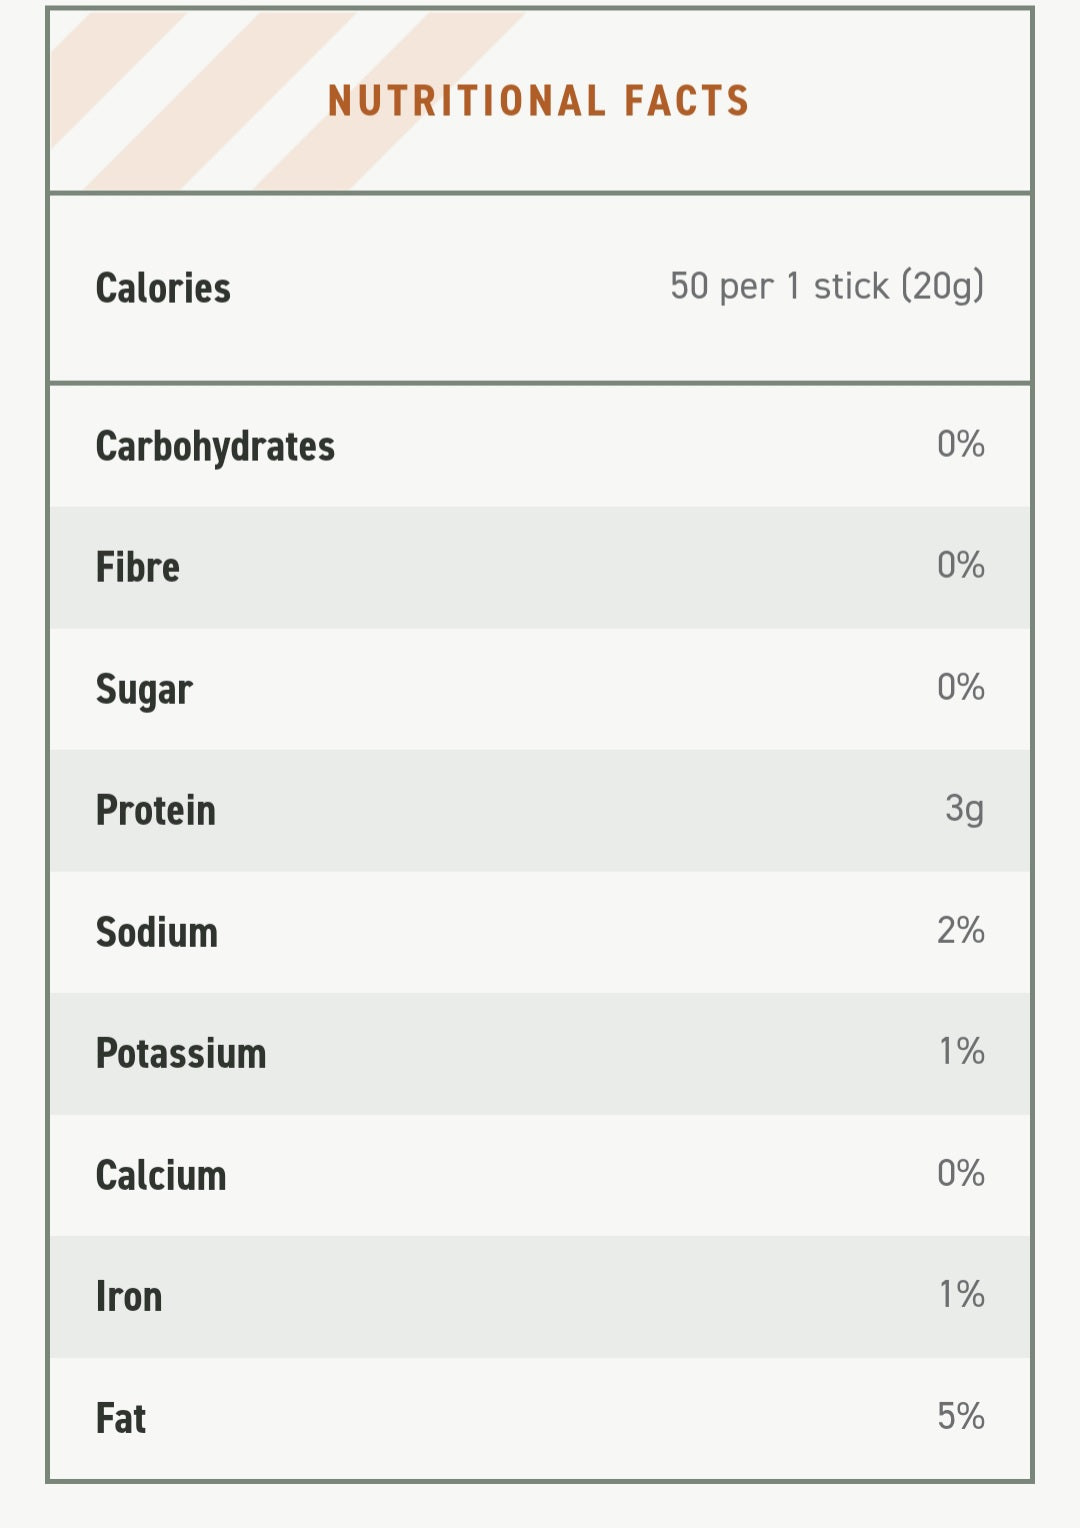Screen dimensions: 1080x1528
Task: Click the Sugar 0% value
Action: (x=961, y=687)
